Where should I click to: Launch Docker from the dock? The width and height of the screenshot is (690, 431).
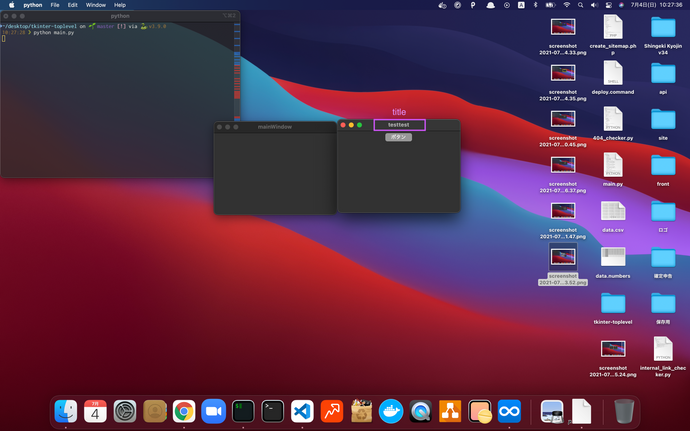click(x=390, y=410)
